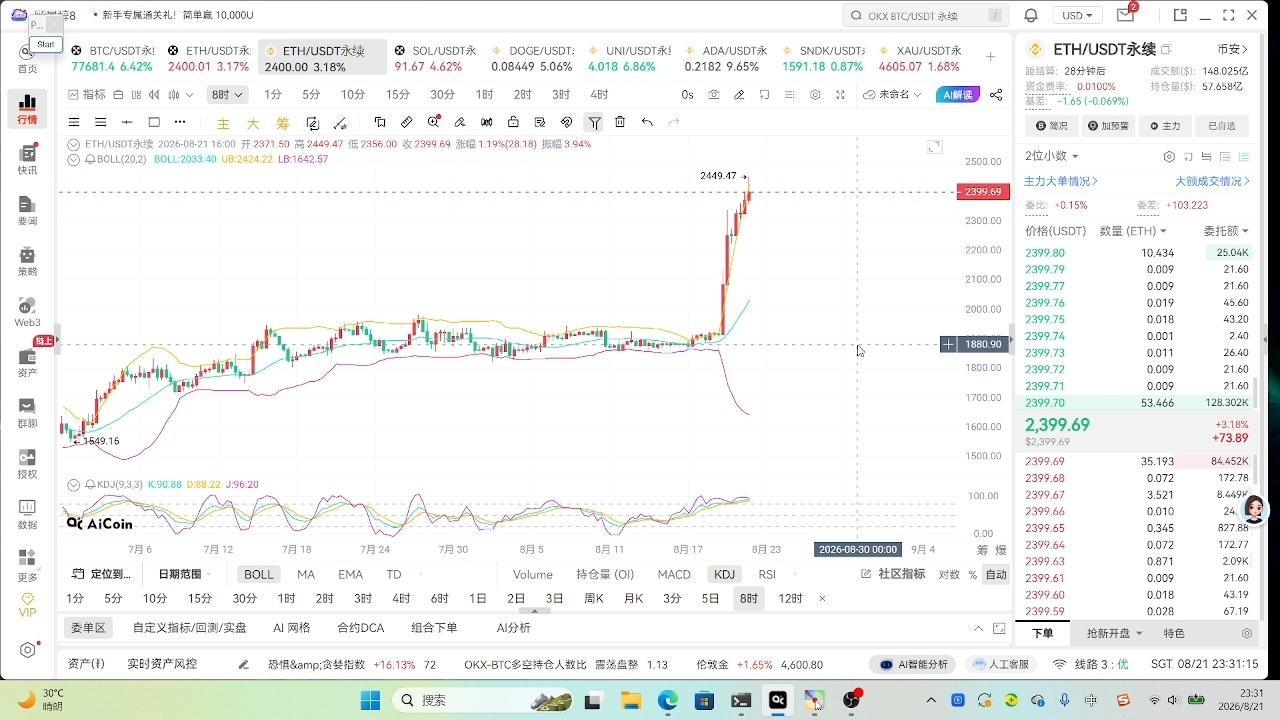
Task: Open the 8时 timeframe dropdown
Action: coord(227,95)
